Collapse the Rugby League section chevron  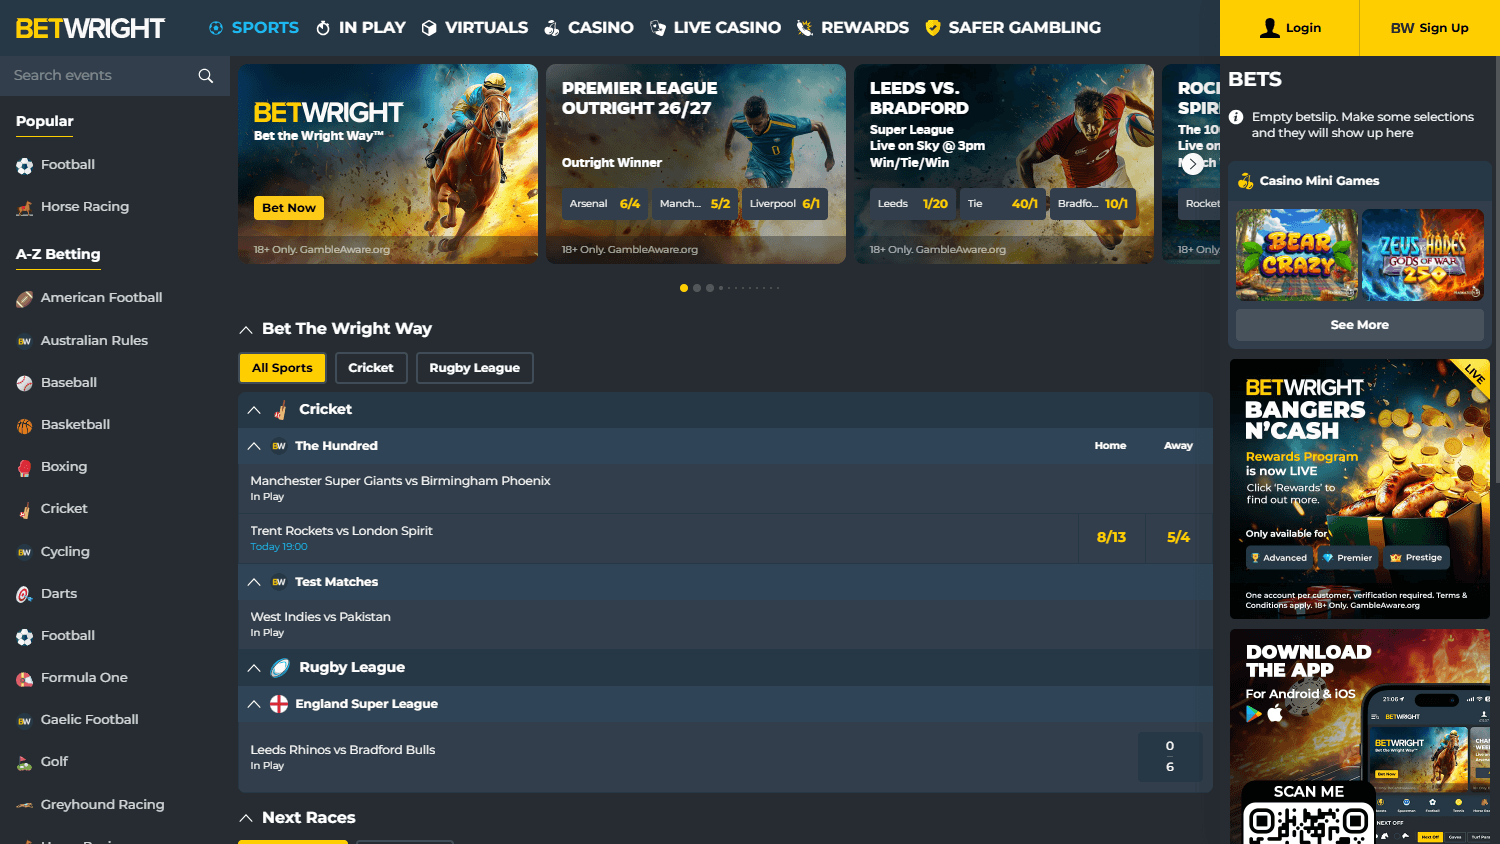[x=254, y=668]
